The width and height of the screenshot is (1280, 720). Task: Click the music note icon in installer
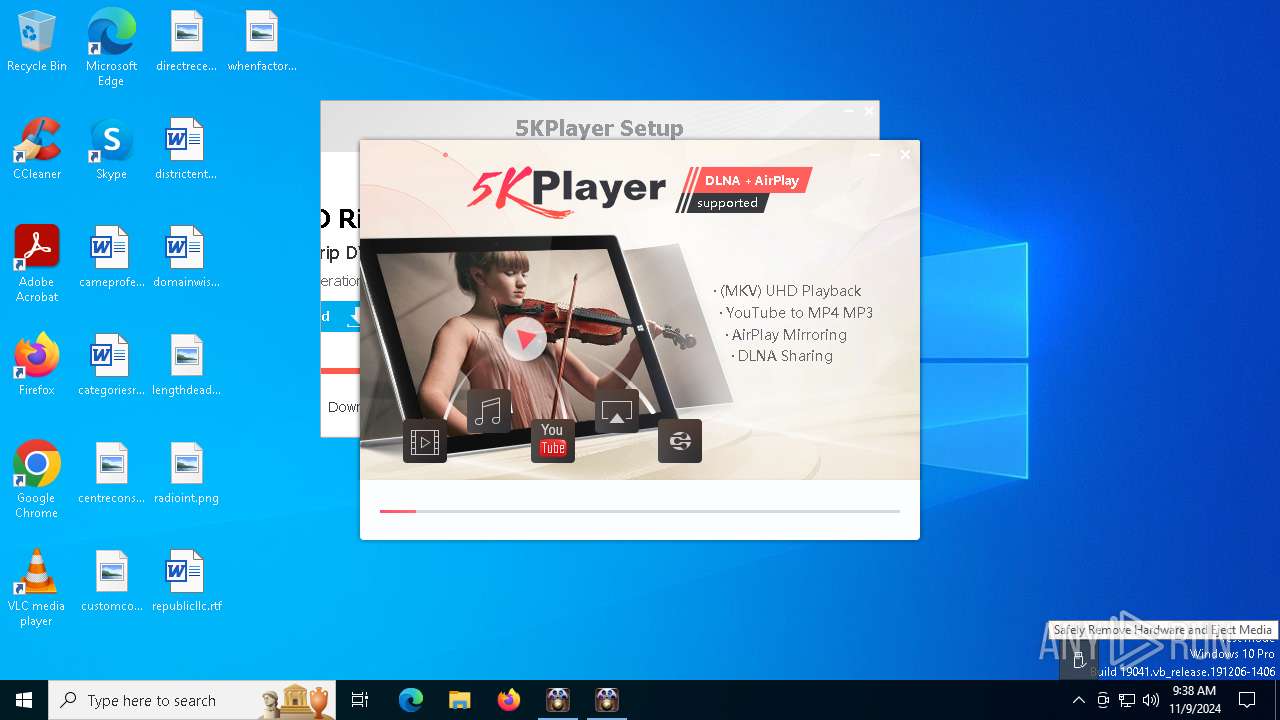pos(489,411)
